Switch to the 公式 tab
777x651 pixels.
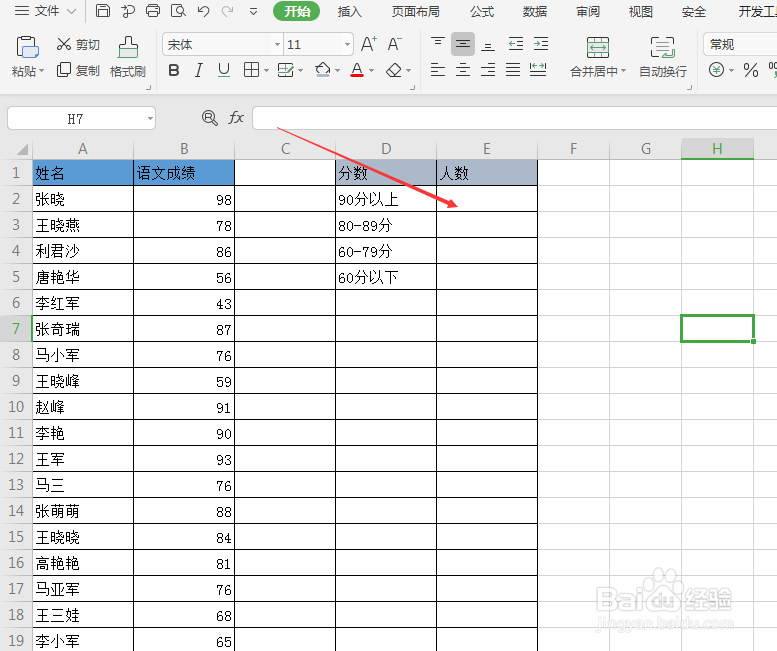pyautogui.click(x=482, y=11)
